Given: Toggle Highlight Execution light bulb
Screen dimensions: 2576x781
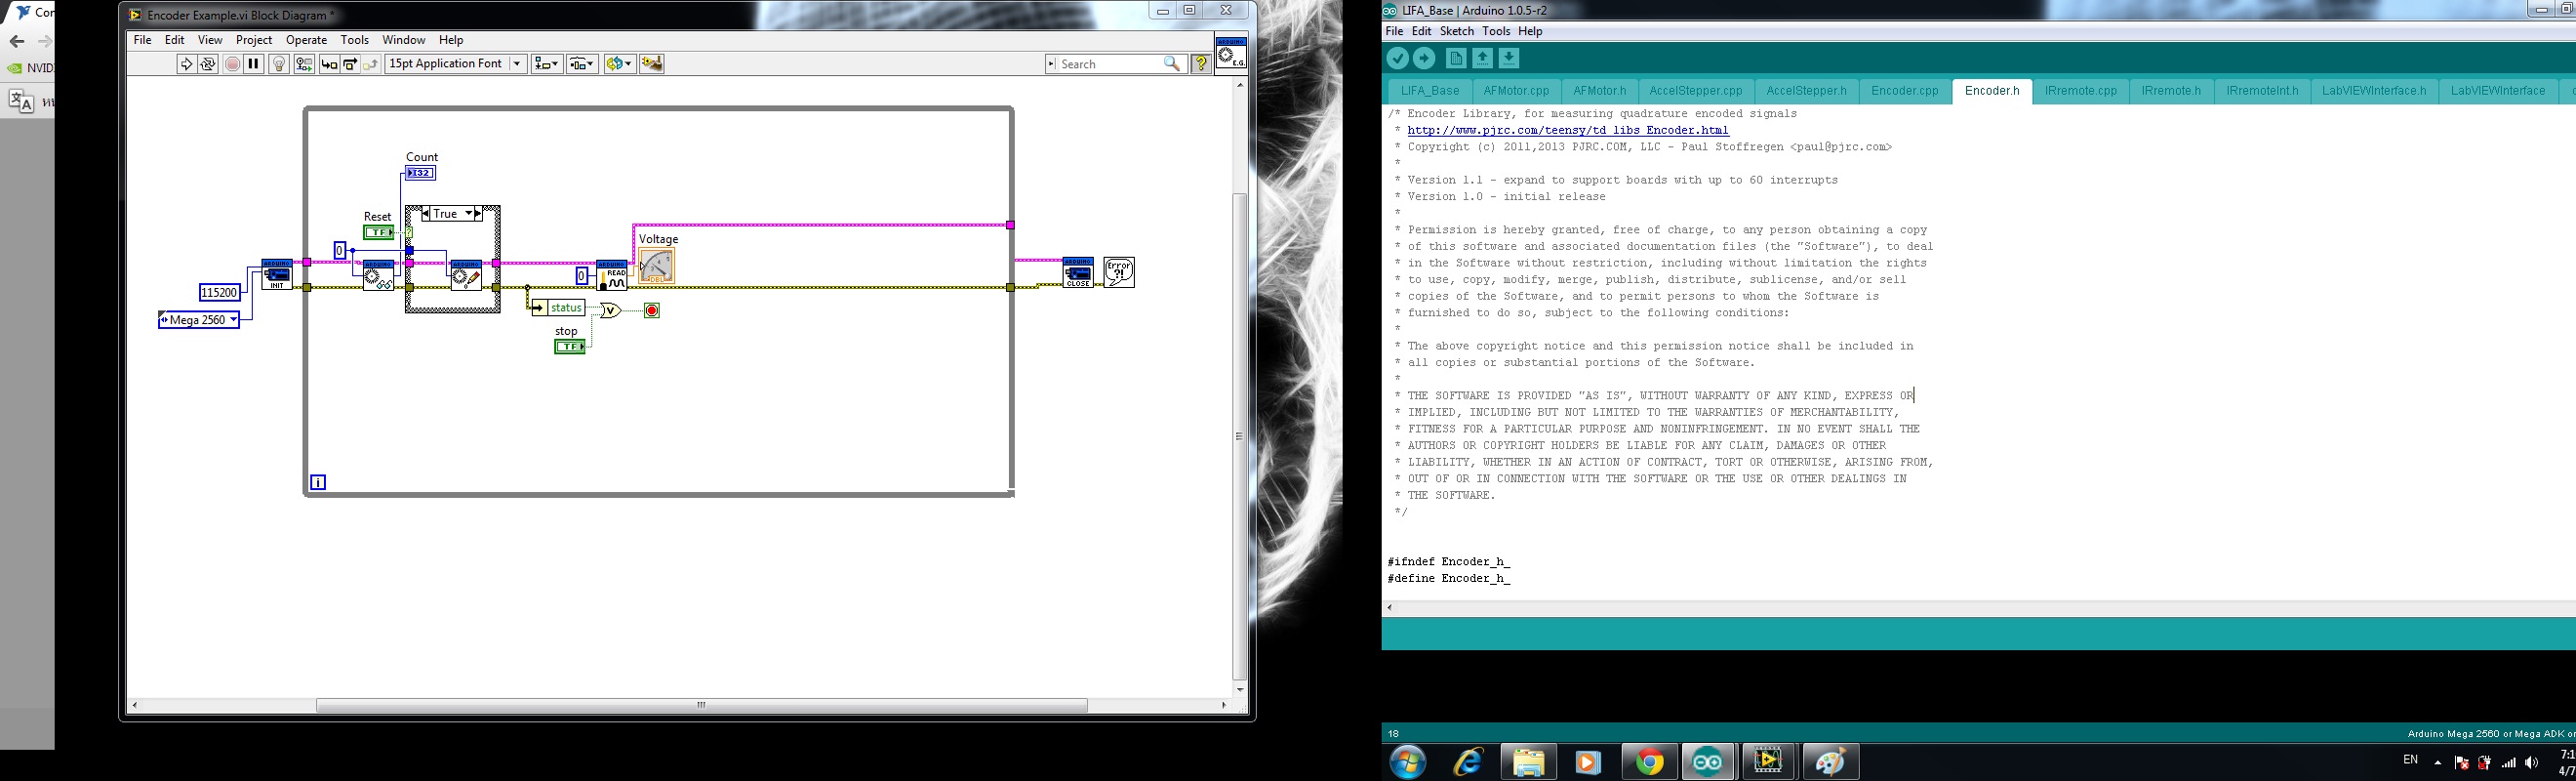Looking at the screenshot, I should pyautogui.click(x=280, y=64).
